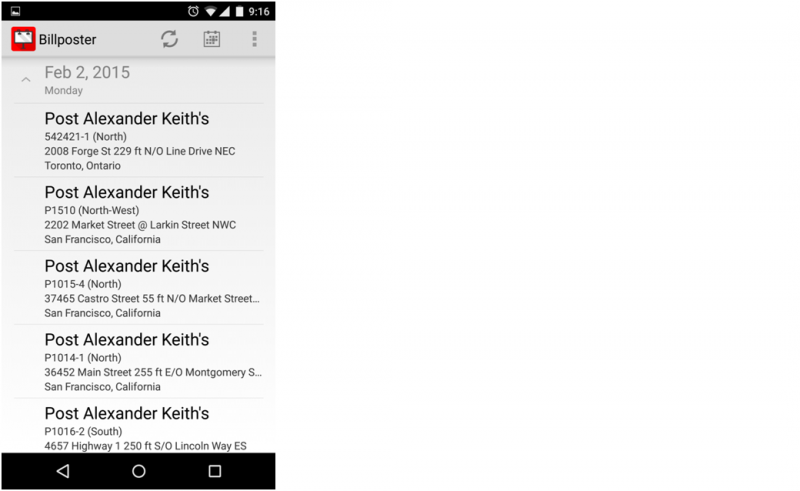
Task: Tap the battery status icon
Action: 239,11
